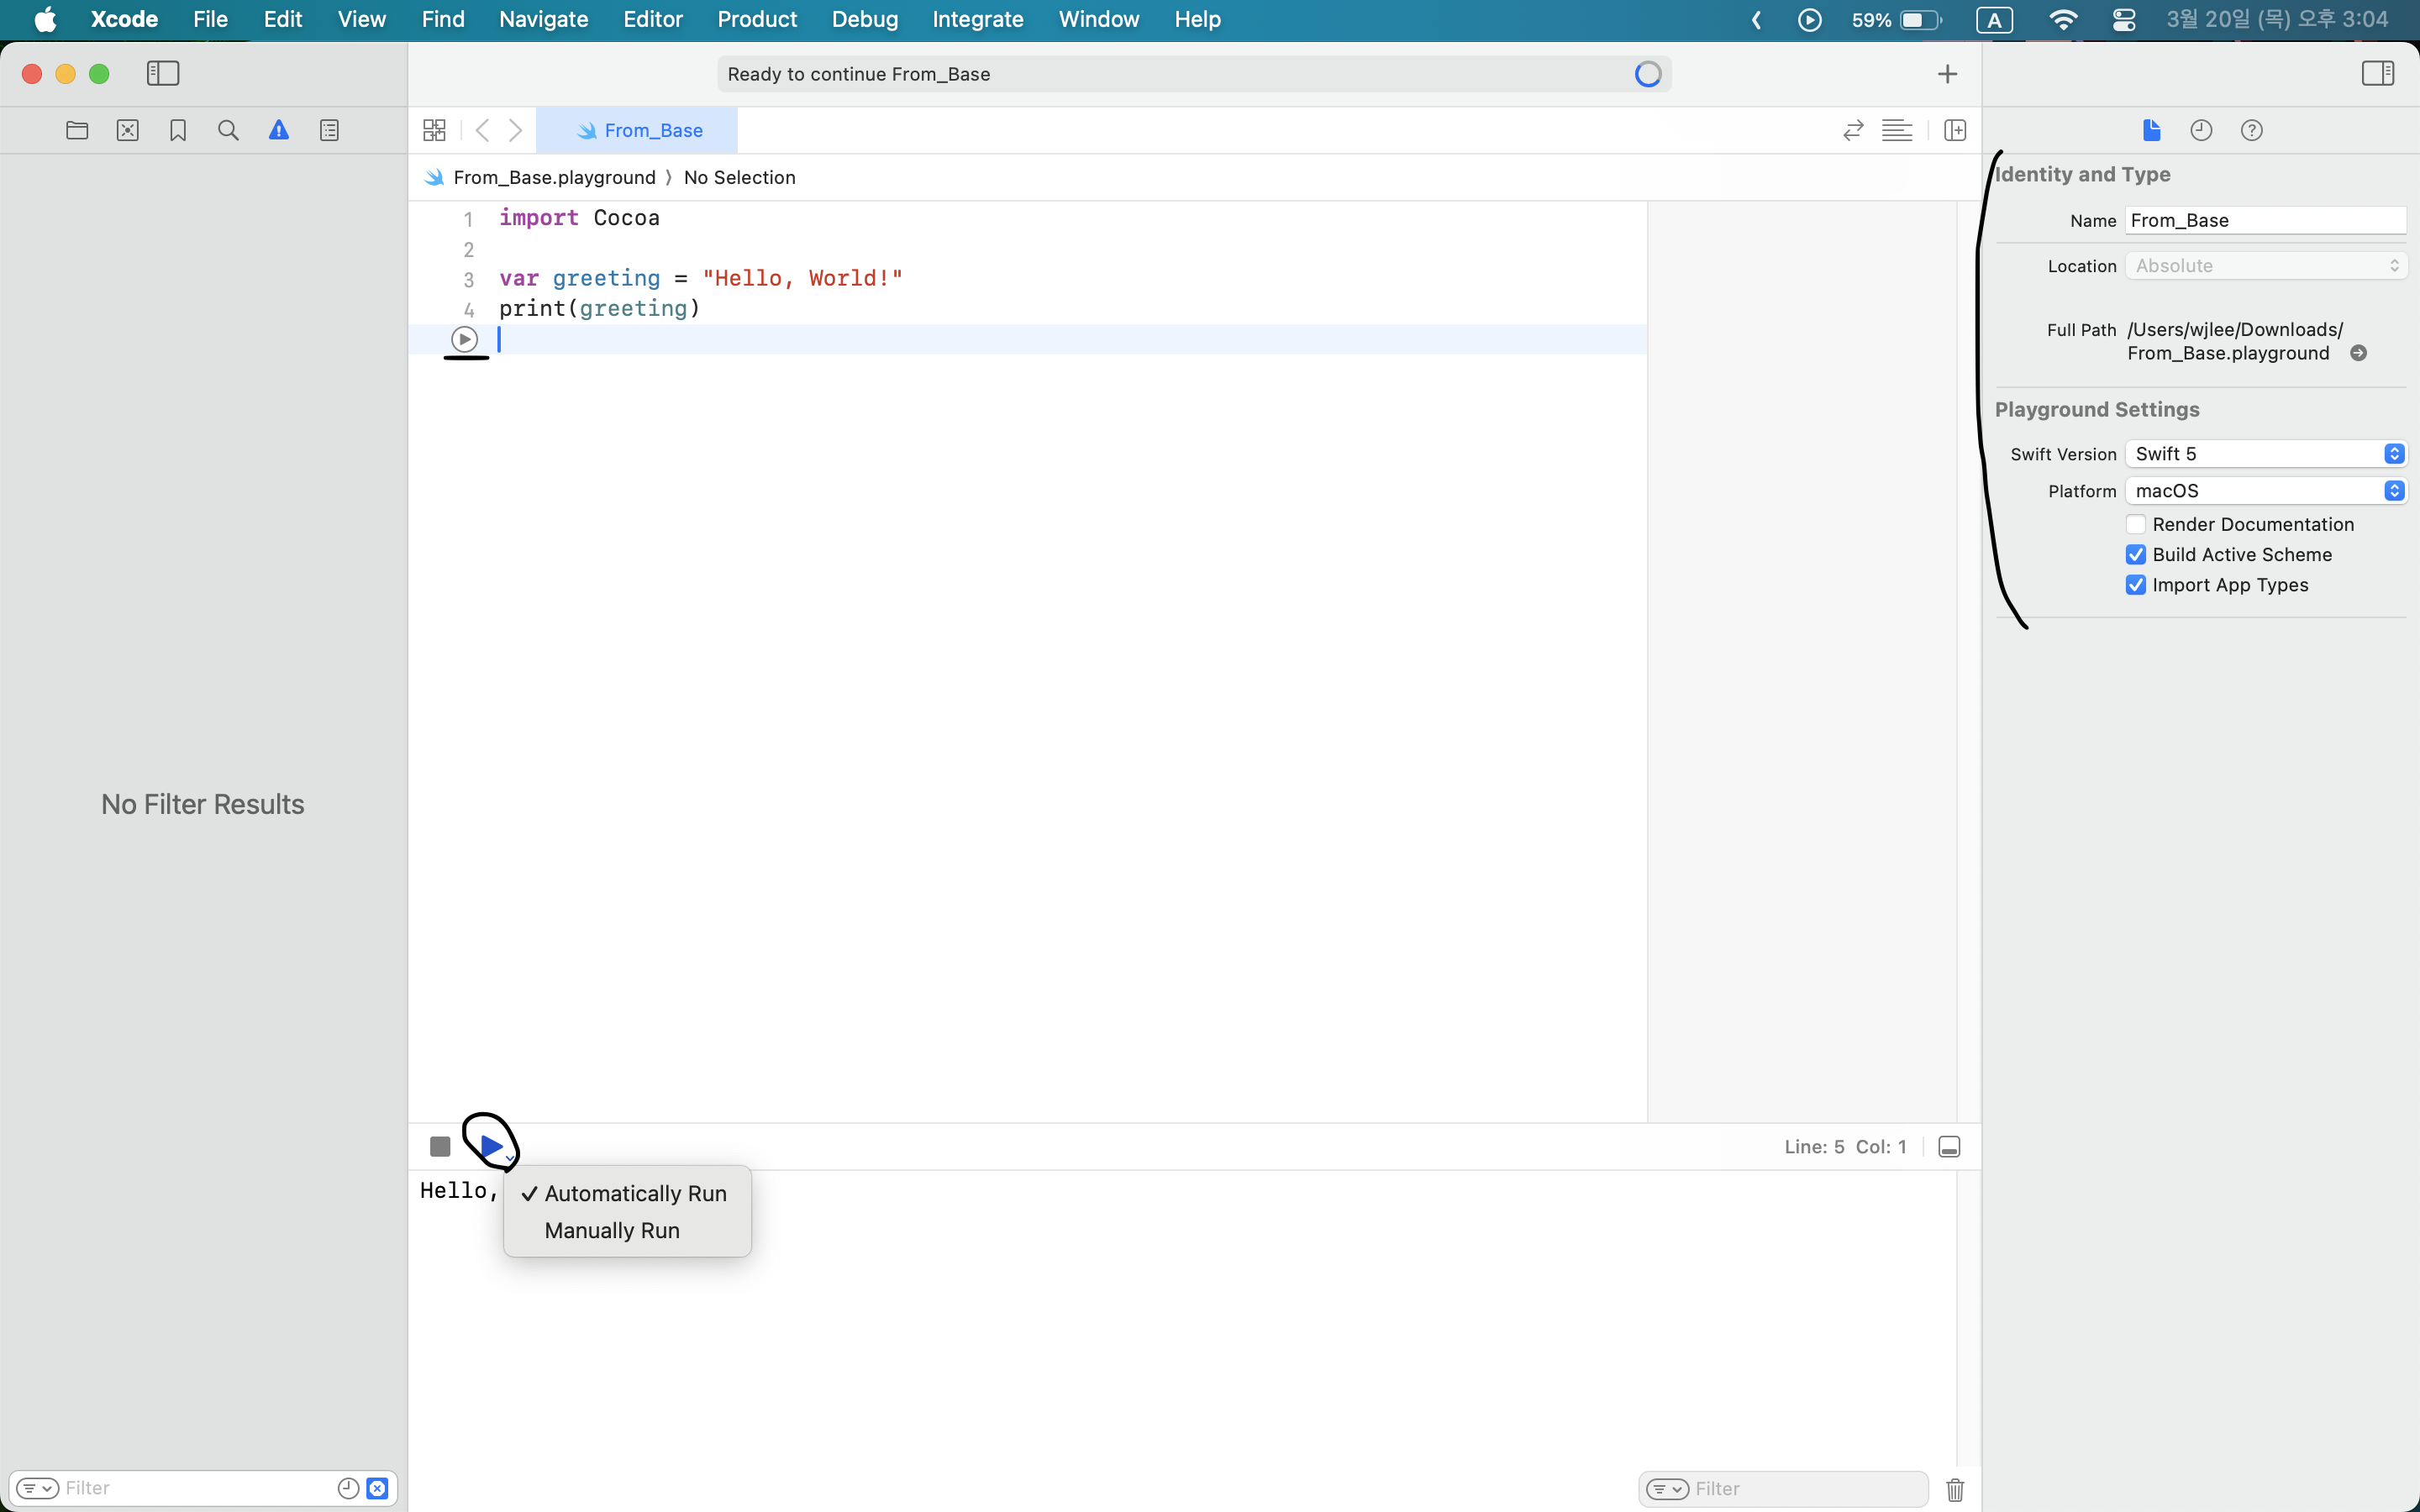Open the Bookmark navigator icon
The image size is (2420, 1512).
tap(178, 130)
